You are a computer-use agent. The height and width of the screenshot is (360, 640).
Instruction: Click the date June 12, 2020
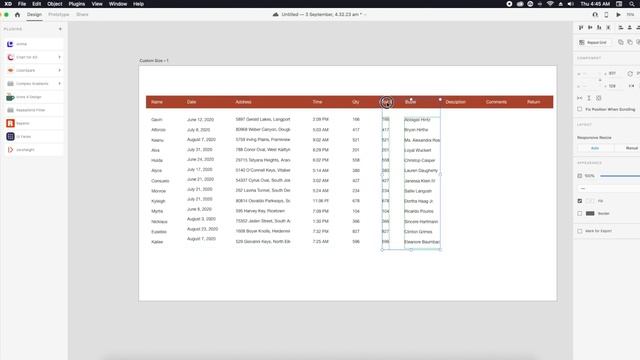point(200,120)
